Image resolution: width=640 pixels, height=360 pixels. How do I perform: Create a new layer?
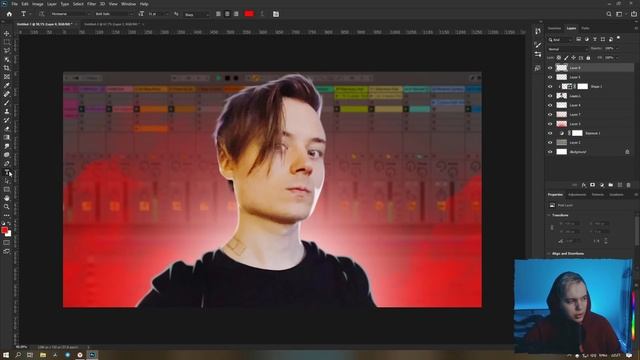pyautogui.click(x=620, y=185)
